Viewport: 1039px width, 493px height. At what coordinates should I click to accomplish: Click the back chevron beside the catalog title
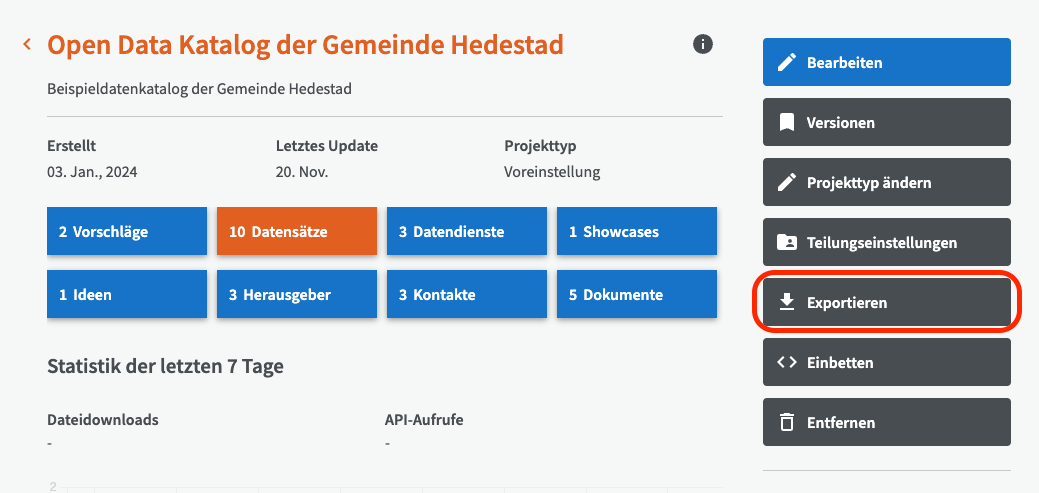pos(27,44)
